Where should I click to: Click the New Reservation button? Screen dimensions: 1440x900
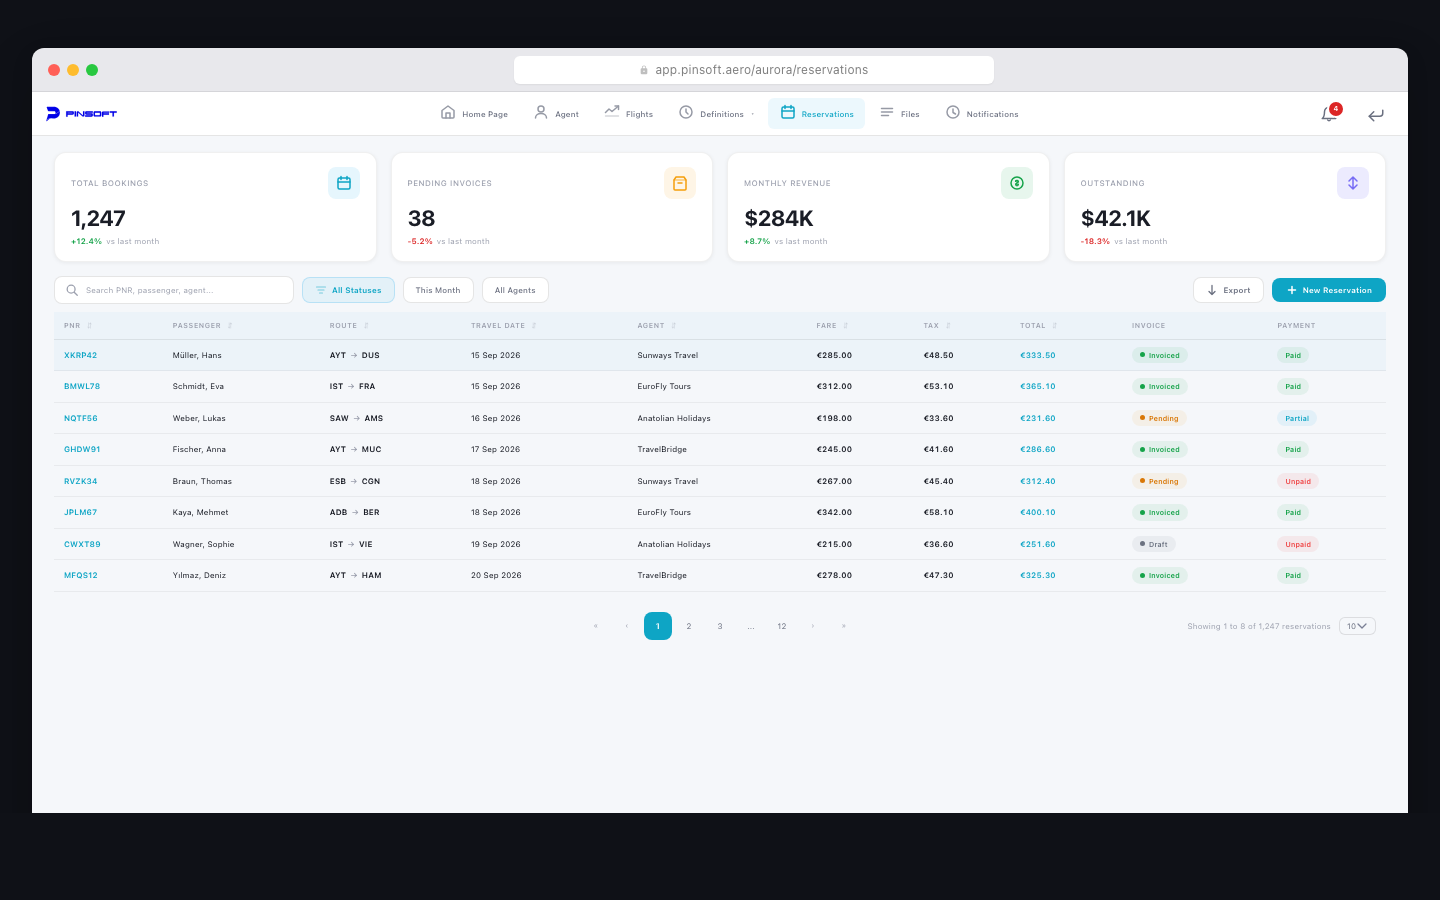coord(1329,289)
